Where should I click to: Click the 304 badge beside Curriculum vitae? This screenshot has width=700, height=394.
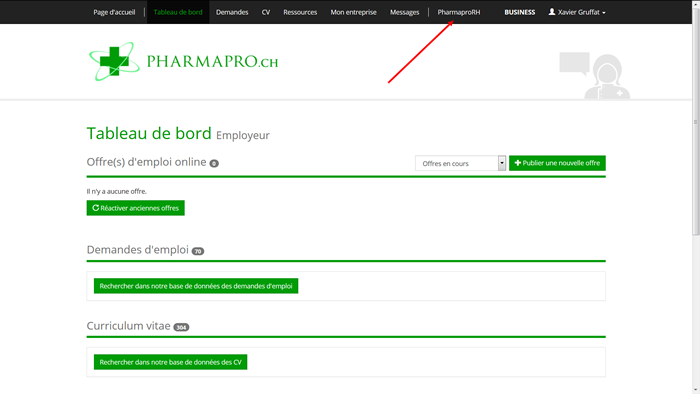[181, 328]
